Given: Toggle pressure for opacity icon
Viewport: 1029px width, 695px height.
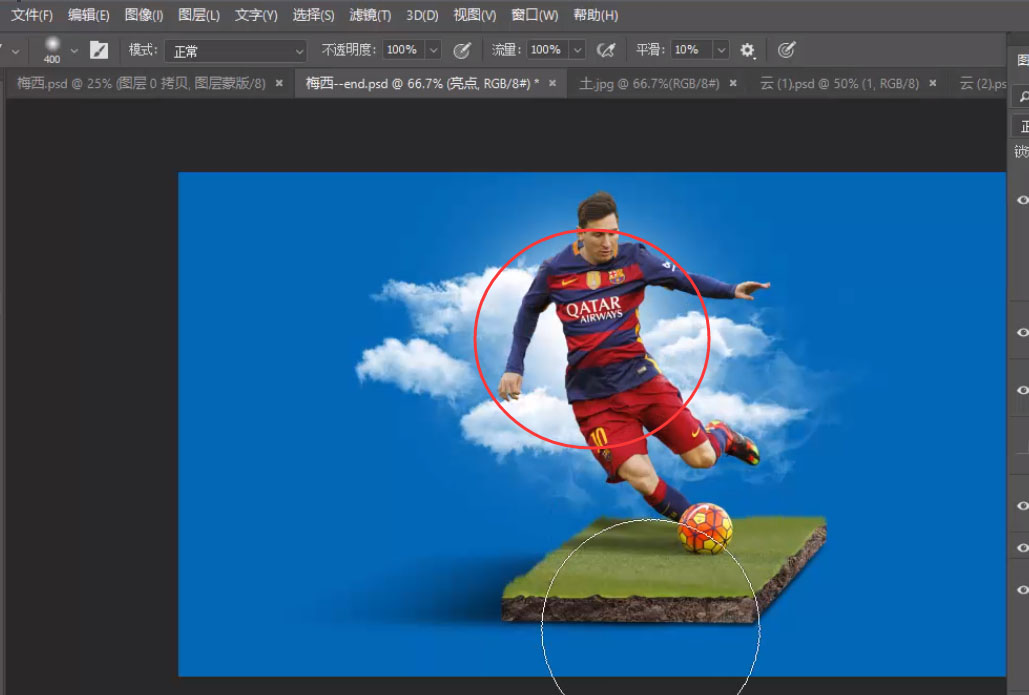Looking at the screenshot, I should click(x=462, y=50).
